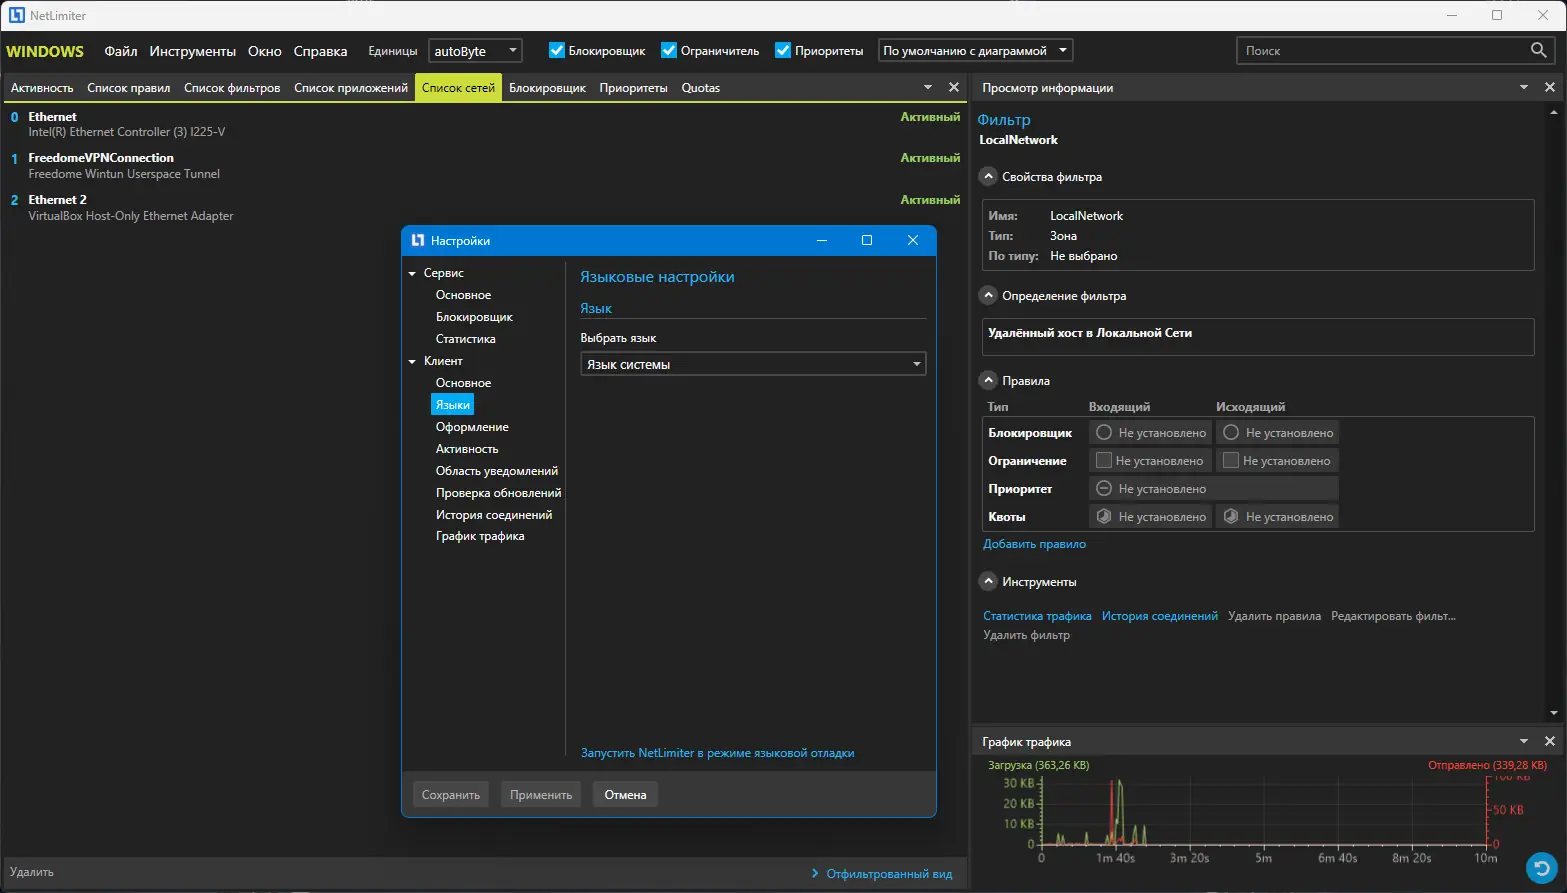Close the График трафика panel
The height and width of the screenshot is (893, 1567).
[1549, 742]
